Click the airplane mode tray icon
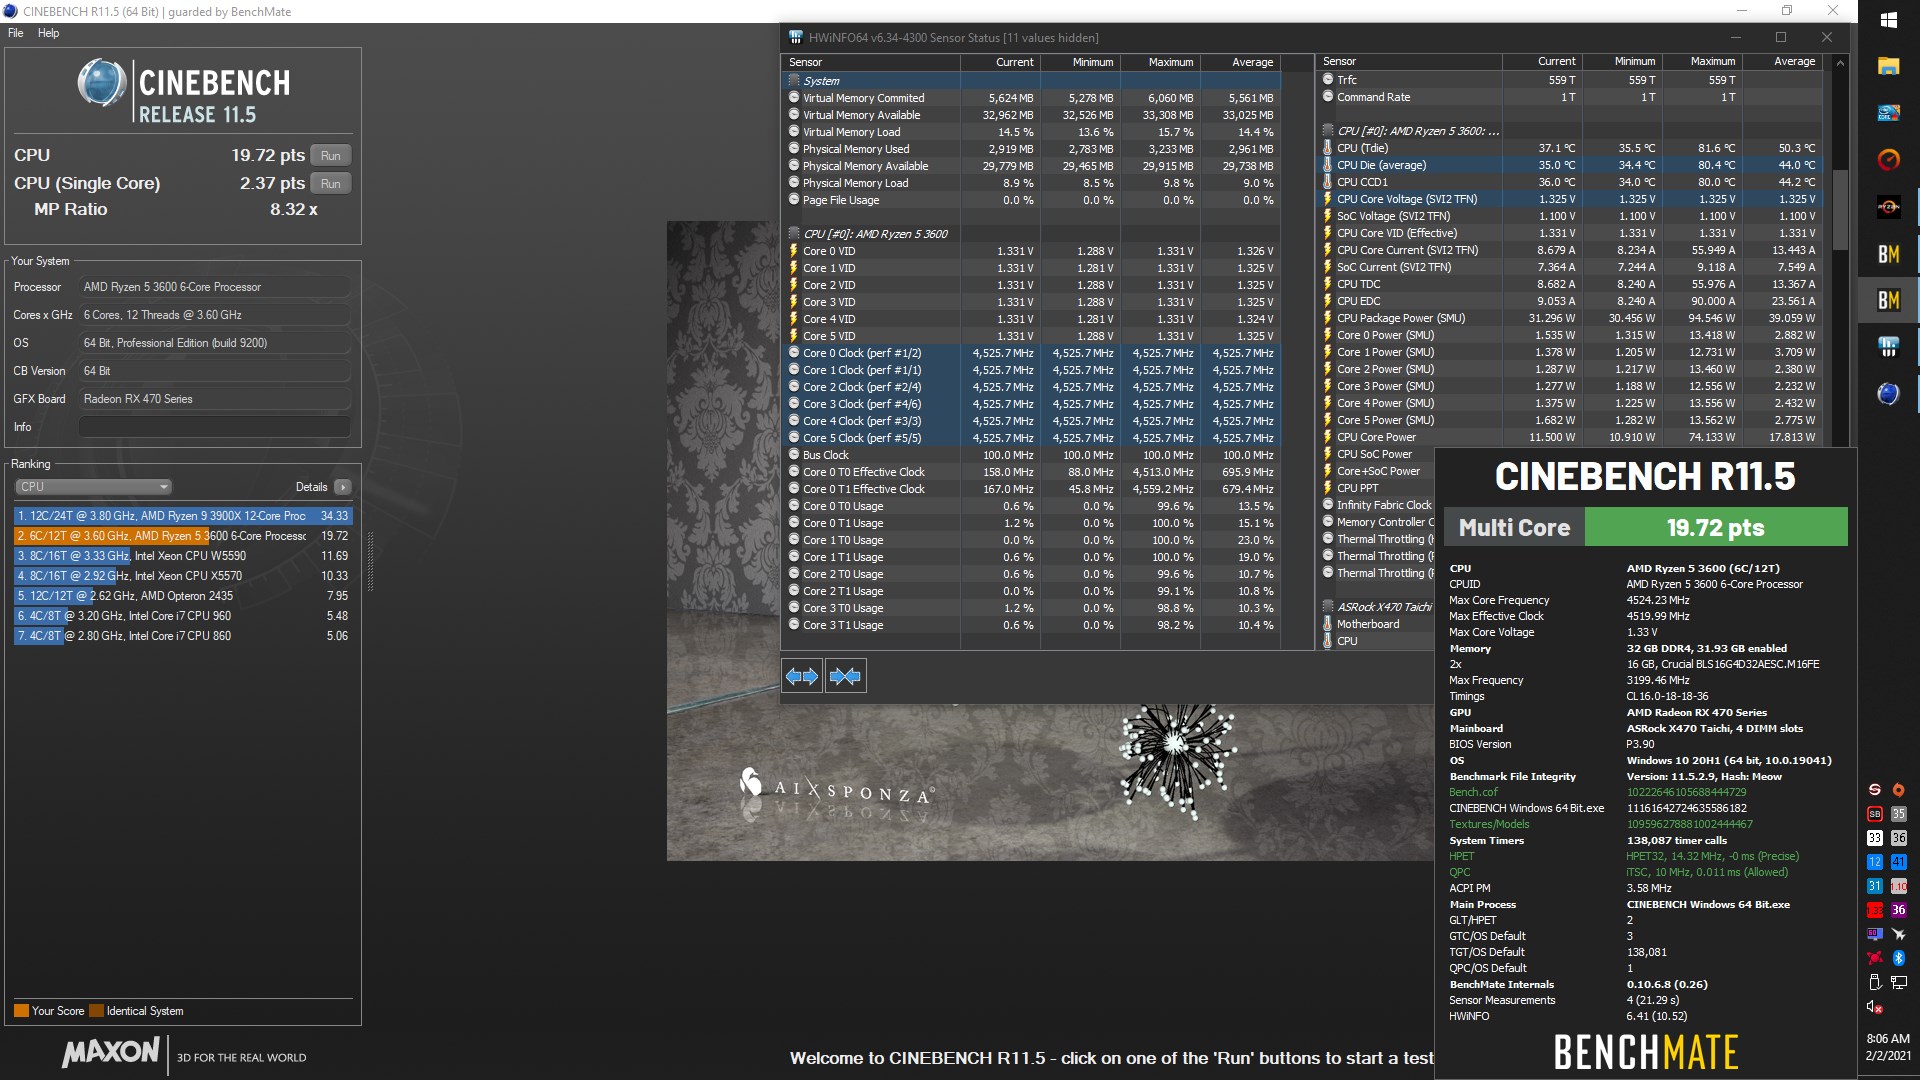 coord(1898,934)
